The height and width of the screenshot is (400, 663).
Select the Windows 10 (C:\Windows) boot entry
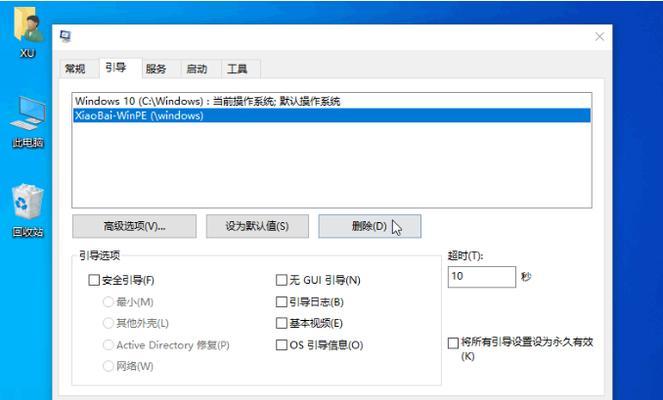(332, 101)
